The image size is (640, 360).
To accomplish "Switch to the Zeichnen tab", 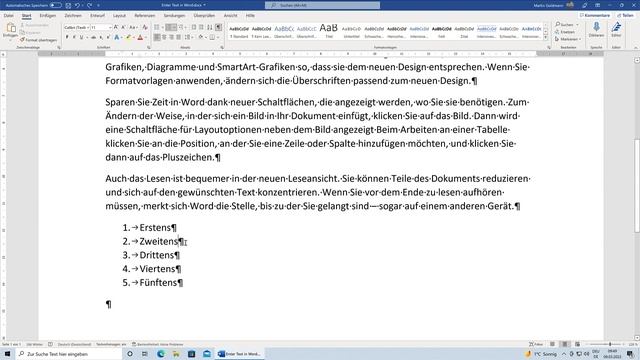I will (x=73, y=16).
